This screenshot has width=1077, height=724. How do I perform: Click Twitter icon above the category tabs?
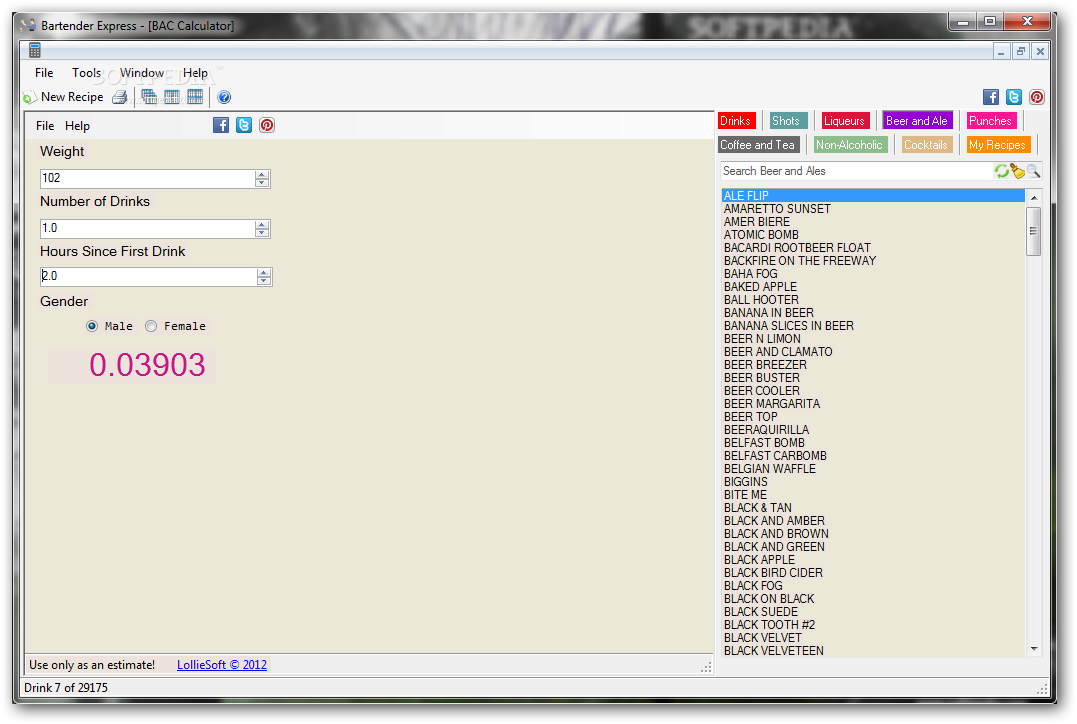[1014, 97]
